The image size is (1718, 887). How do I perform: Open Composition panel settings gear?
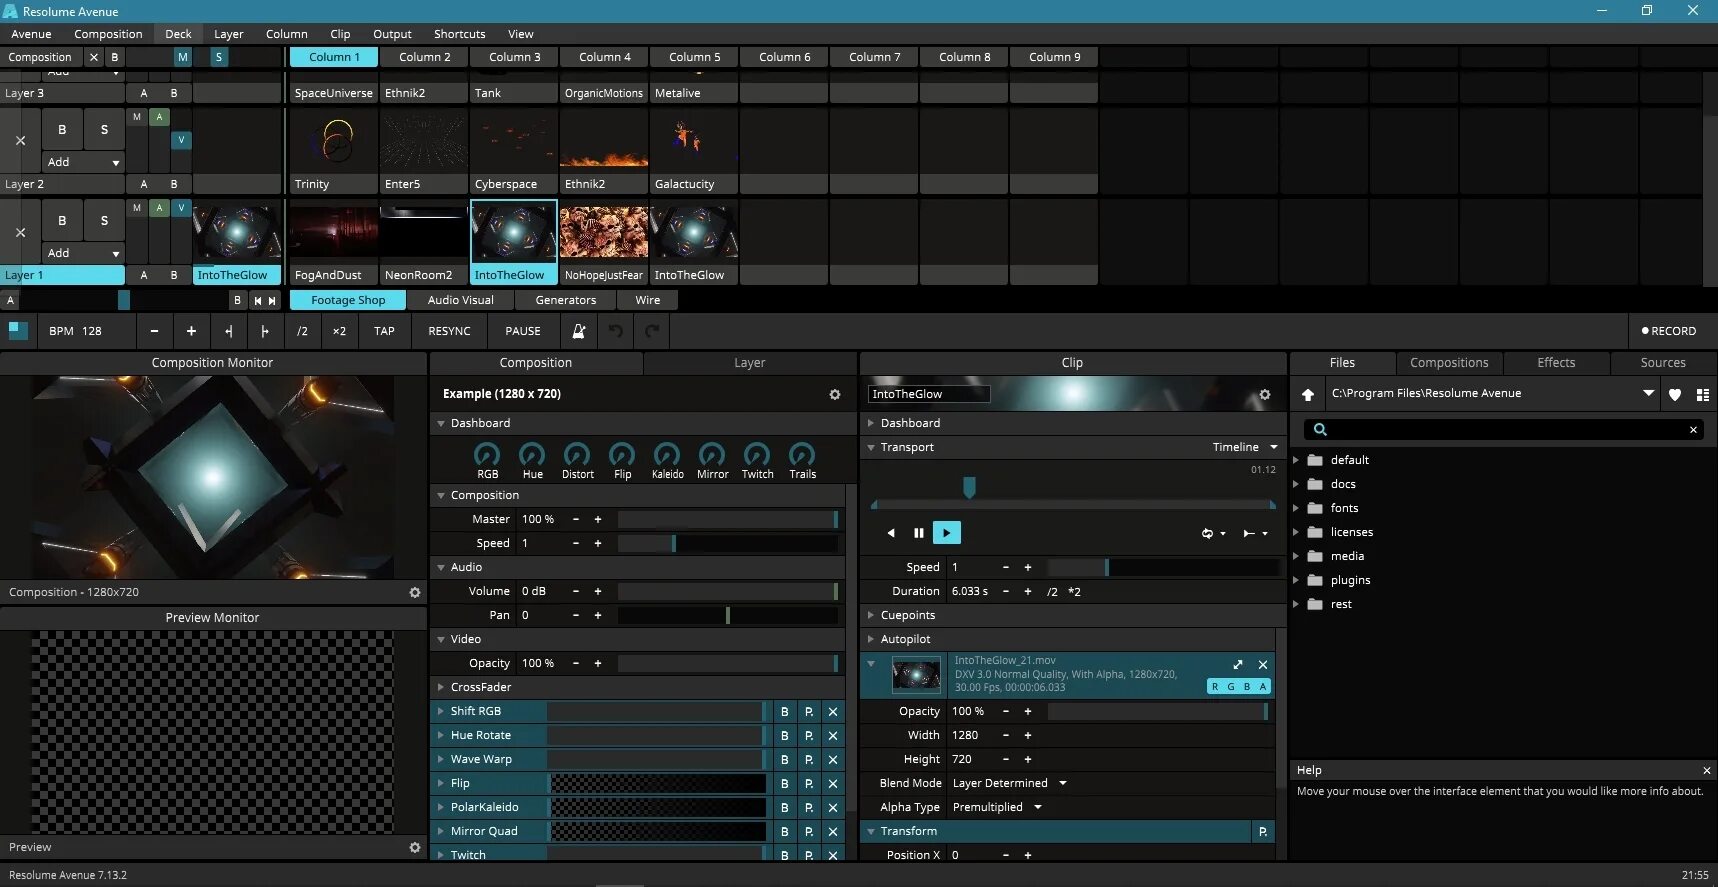coord(835,394)
